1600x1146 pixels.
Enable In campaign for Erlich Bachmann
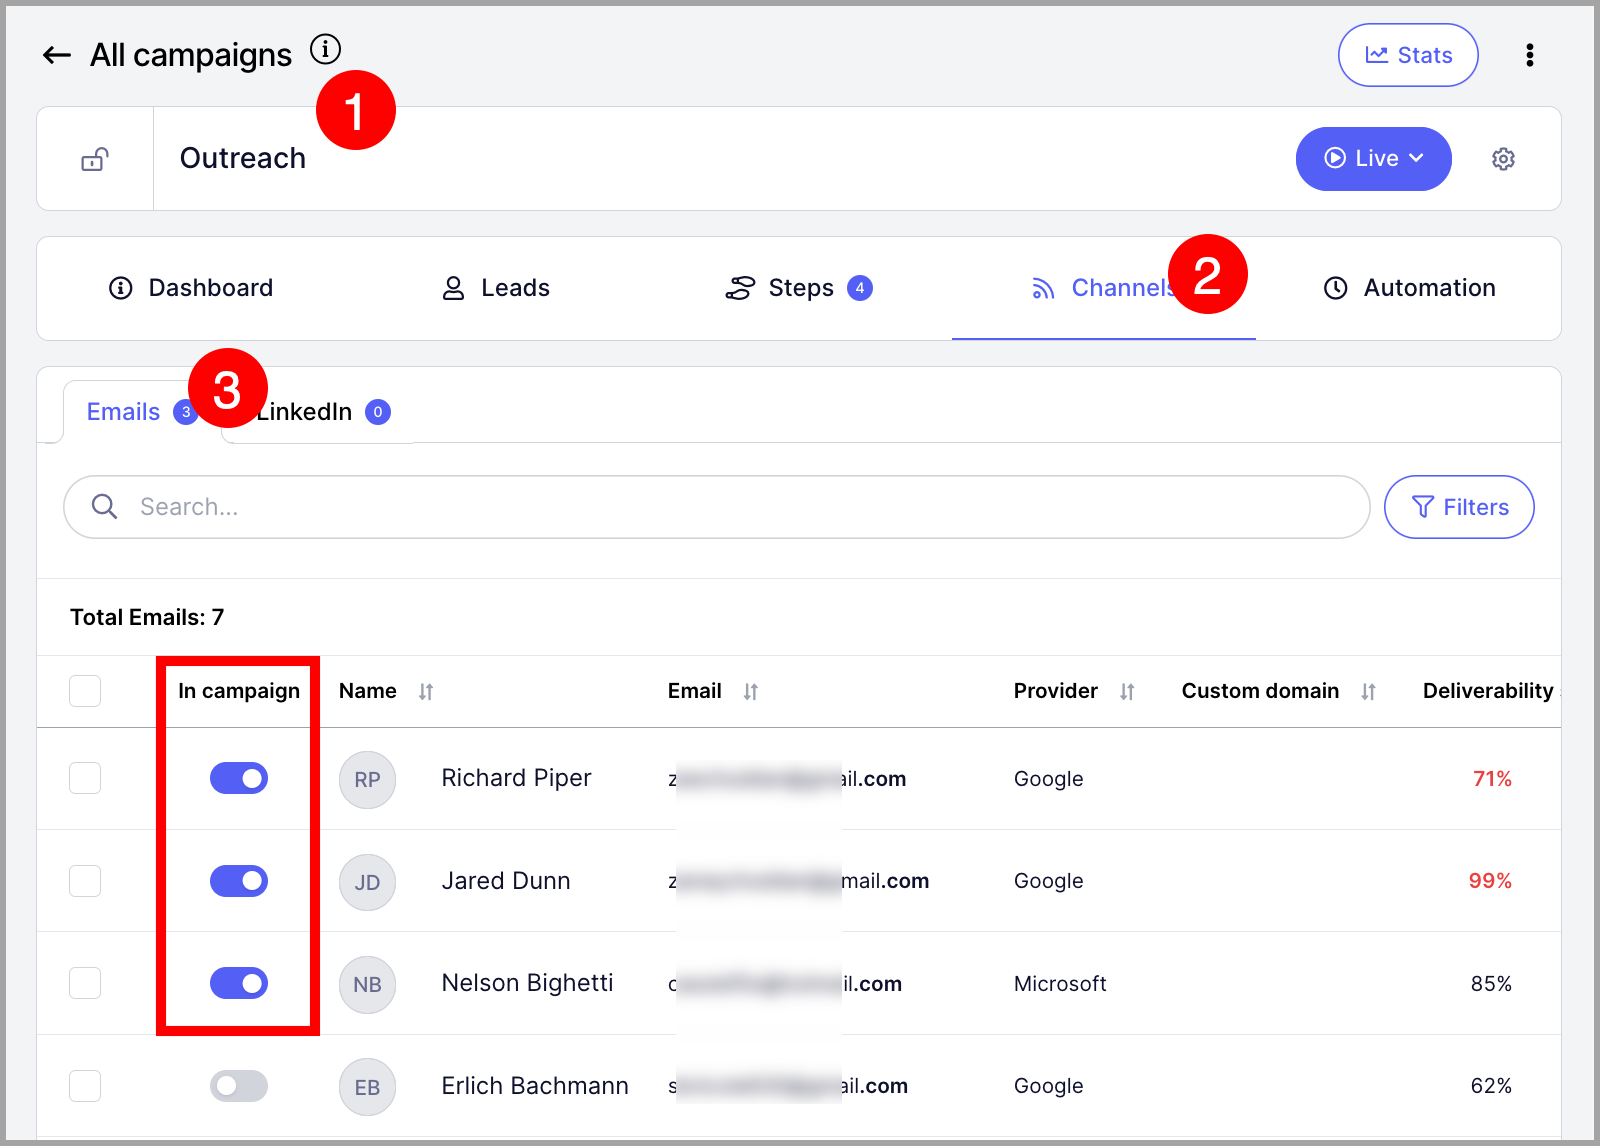(239, 1086)
